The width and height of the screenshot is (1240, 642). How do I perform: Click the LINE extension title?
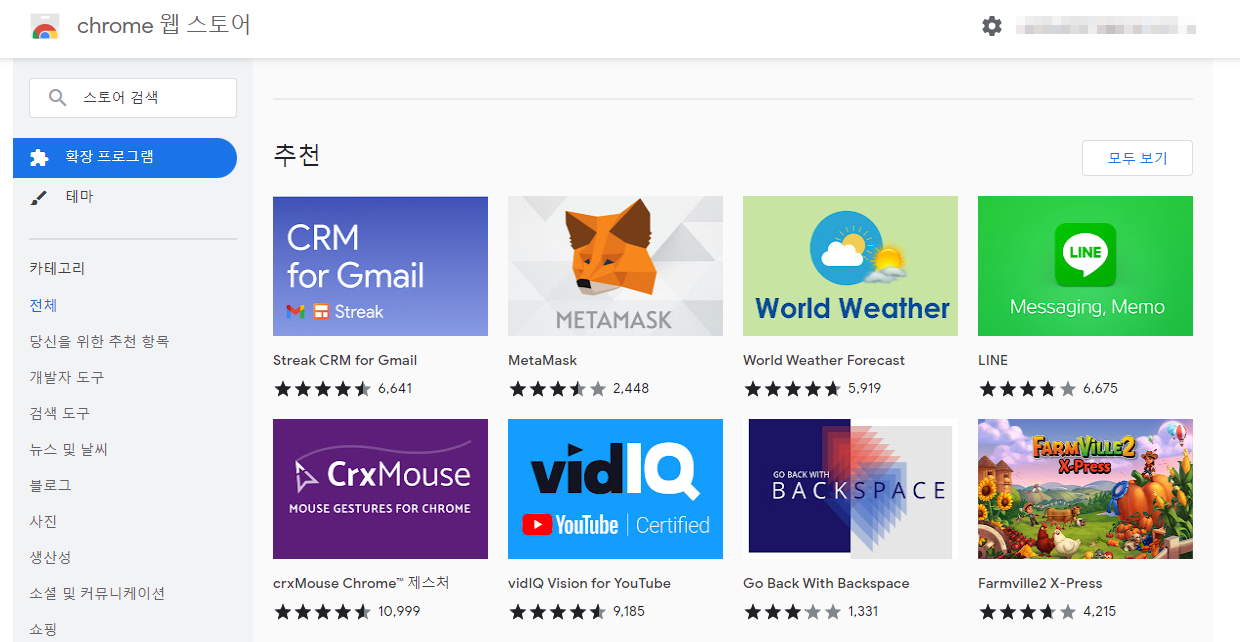[x=993, y=360]
